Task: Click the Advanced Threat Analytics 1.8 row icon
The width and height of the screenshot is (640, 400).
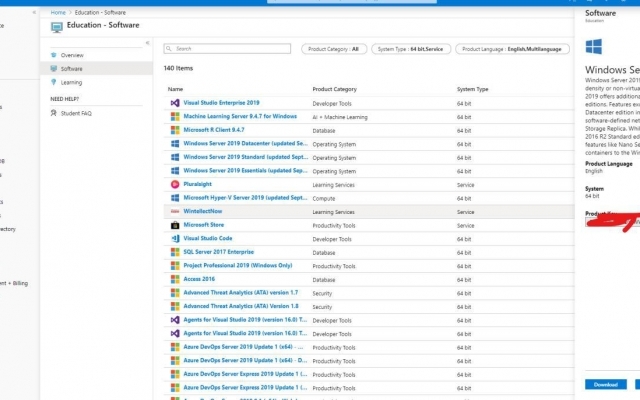Action: pyautogui.click(x=175, y=306)
